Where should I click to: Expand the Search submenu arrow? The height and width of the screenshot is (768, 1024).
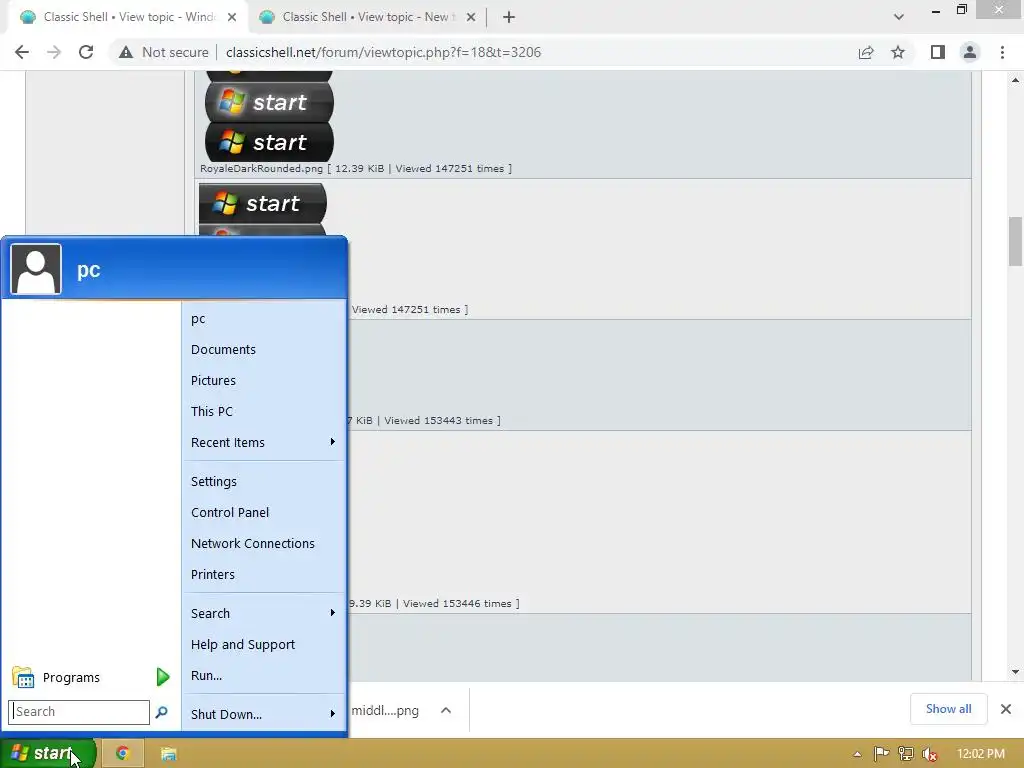pos(332,613)
